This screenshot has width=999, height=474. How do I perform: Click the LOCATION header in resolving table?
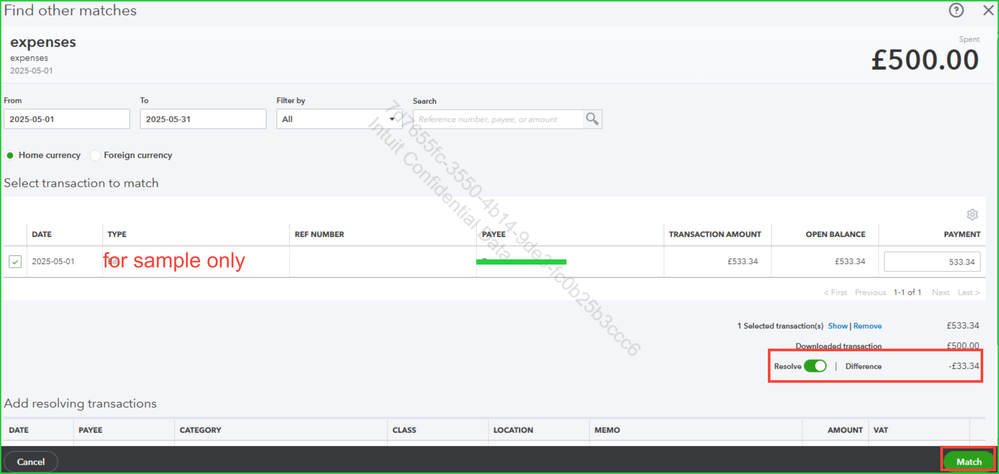point(513,430)
